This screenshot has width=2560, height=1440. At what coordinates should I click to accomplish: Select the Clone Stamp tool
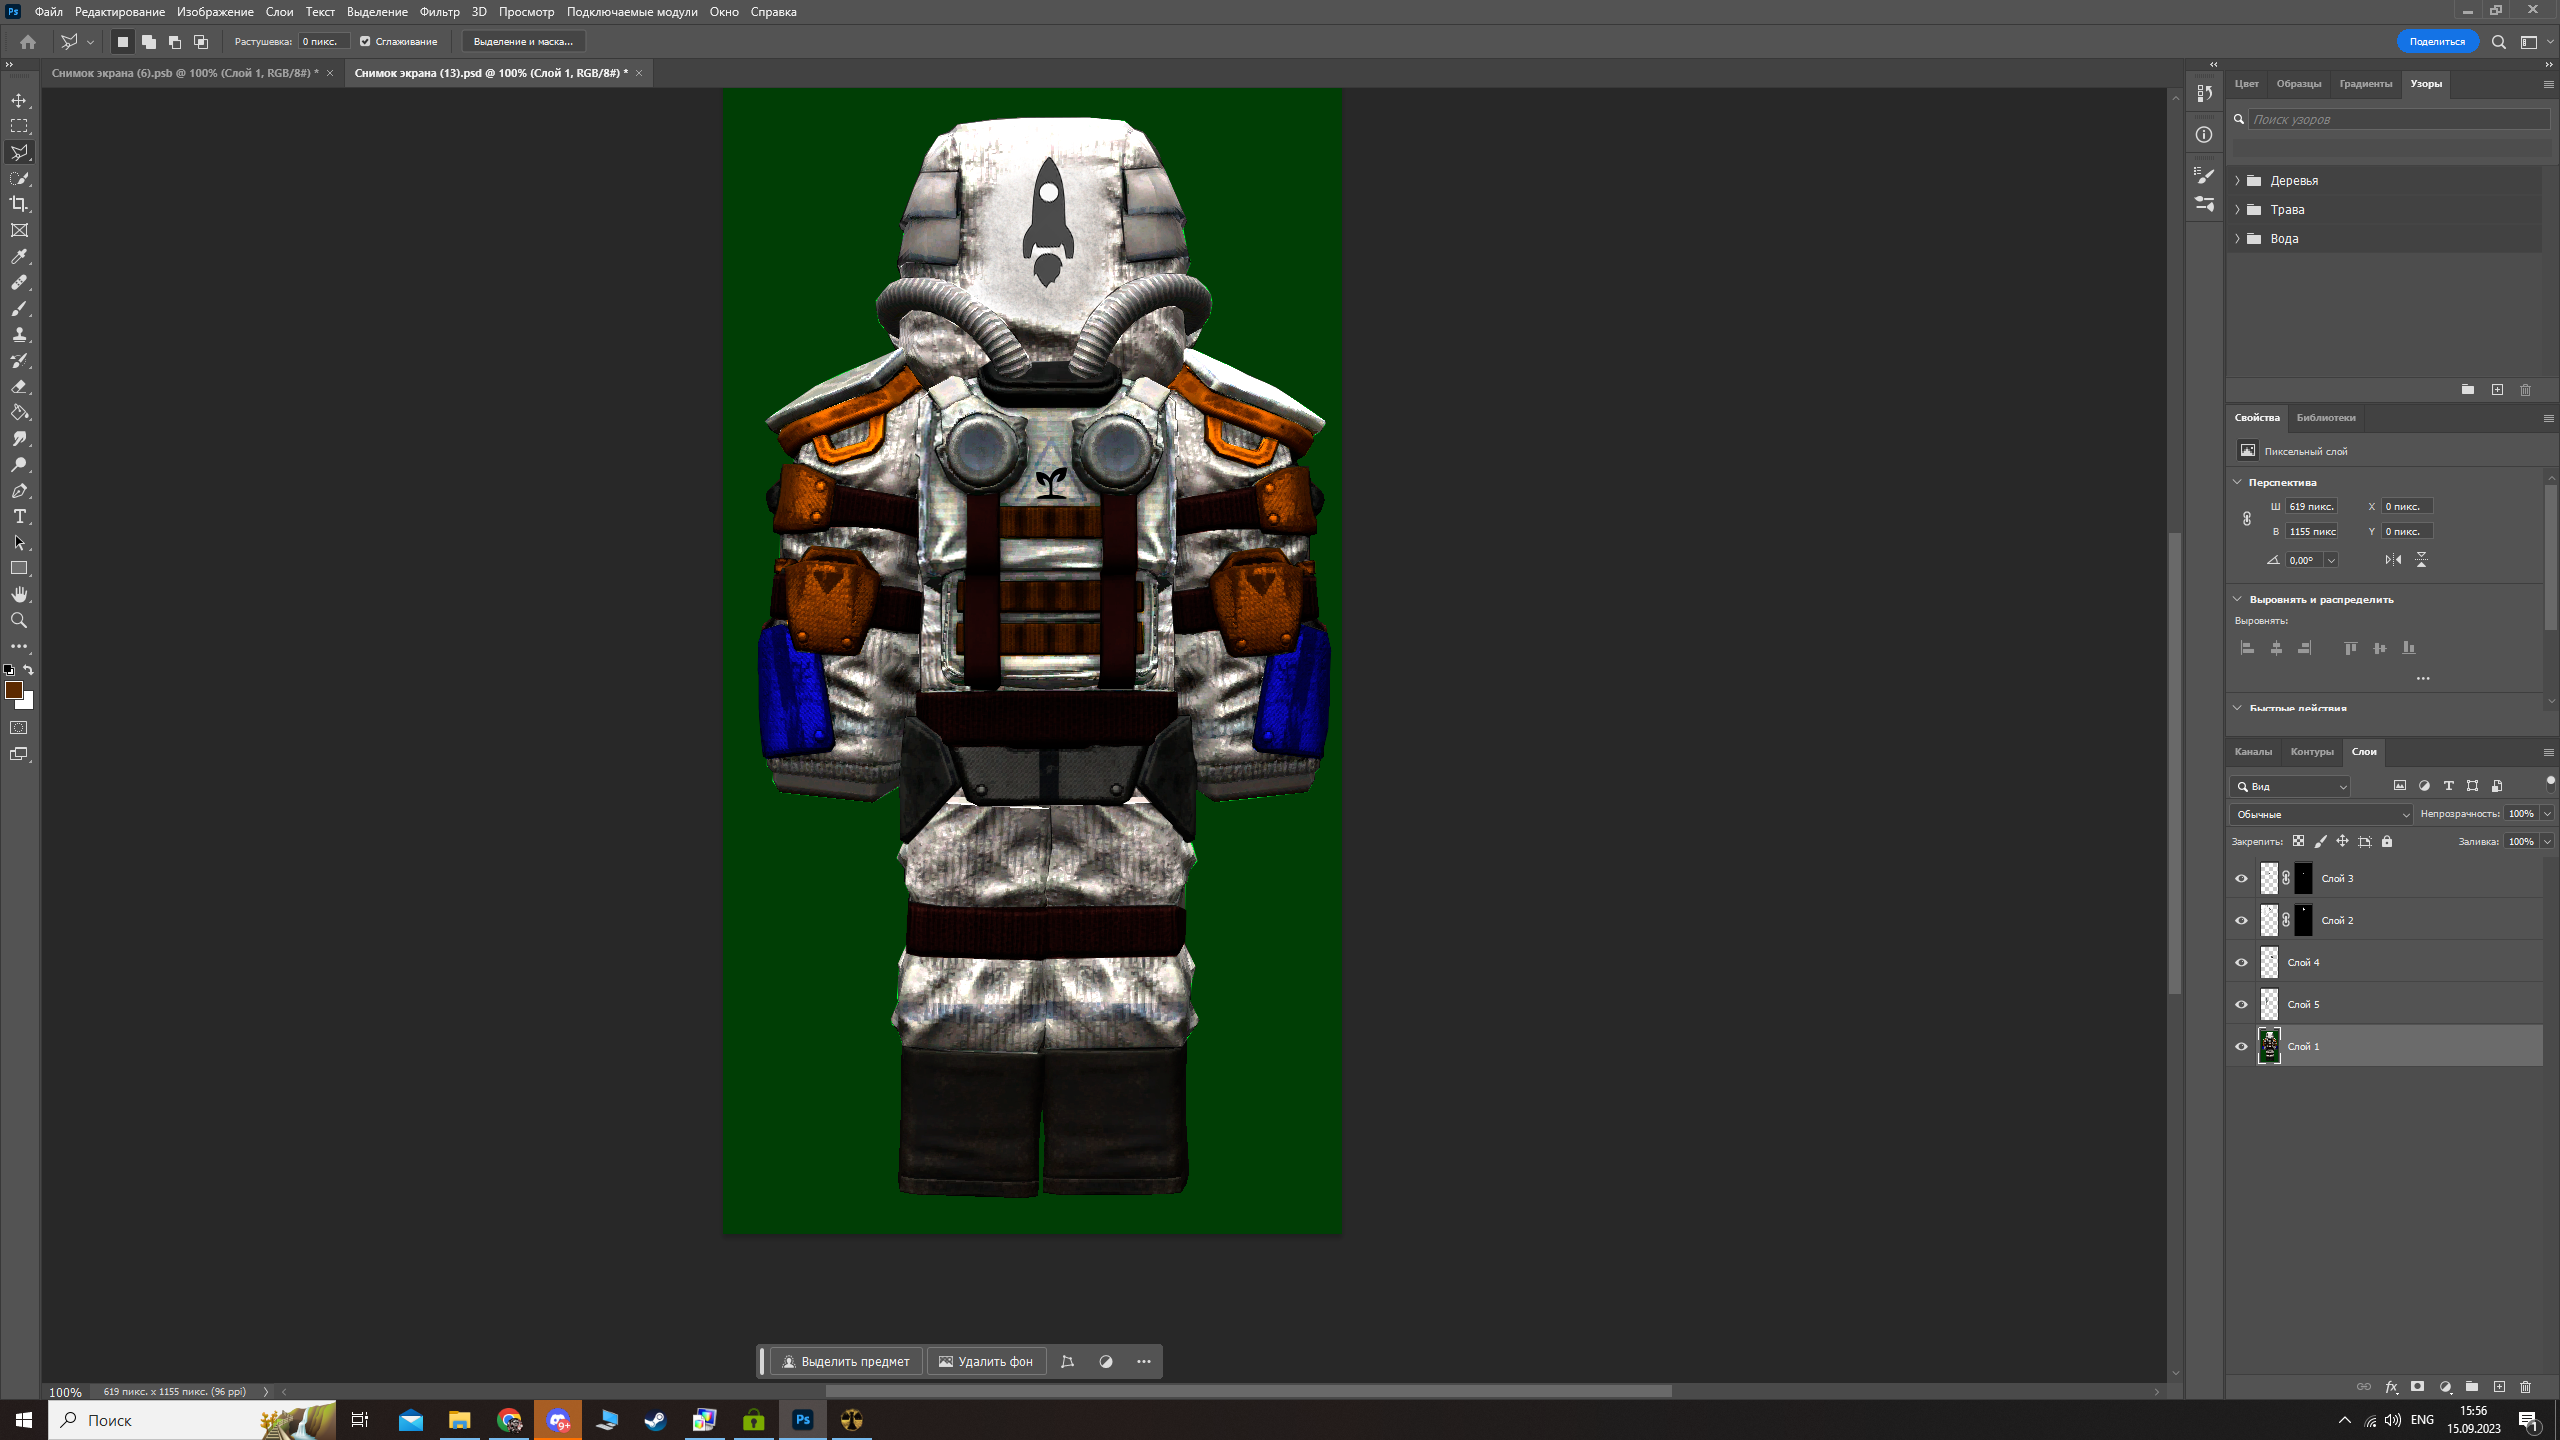[19, 335]
